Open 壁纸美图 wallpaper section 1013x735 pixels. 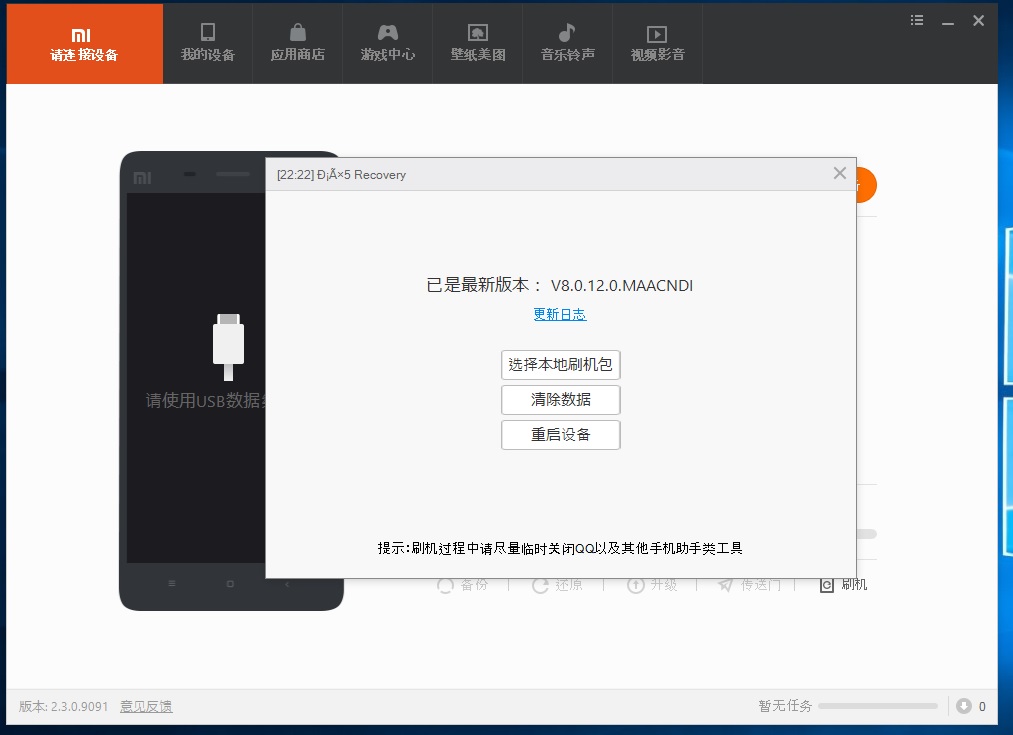(x=477, y=43)
